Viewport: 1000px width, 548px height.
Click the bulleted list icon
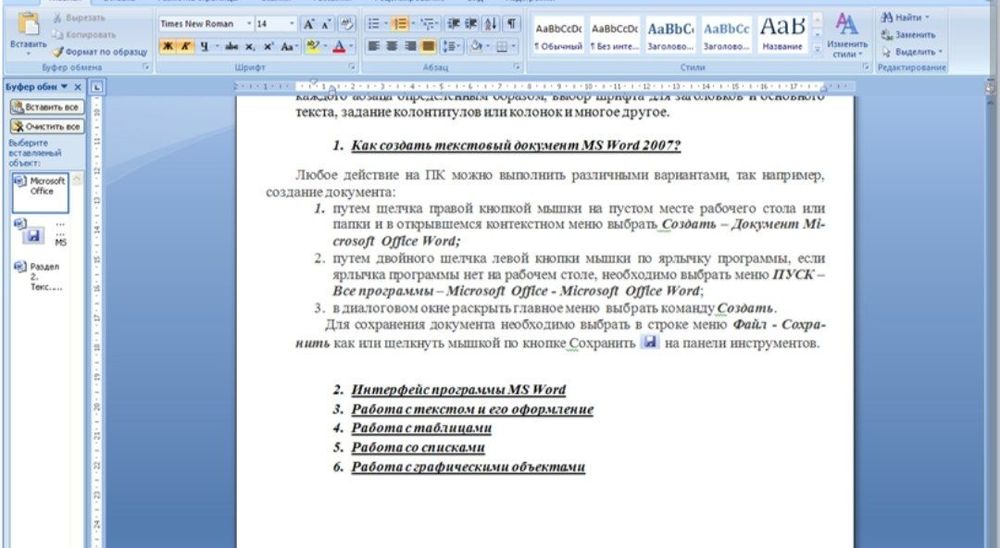(x=374, y=24)
